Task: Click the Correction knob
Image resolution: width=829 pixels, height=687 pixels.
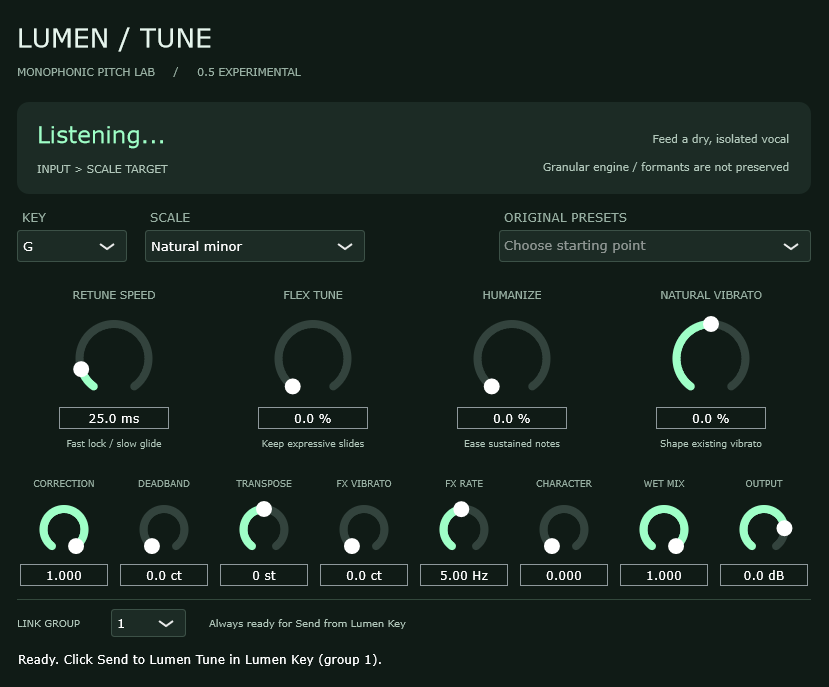Action: point(64,529)
